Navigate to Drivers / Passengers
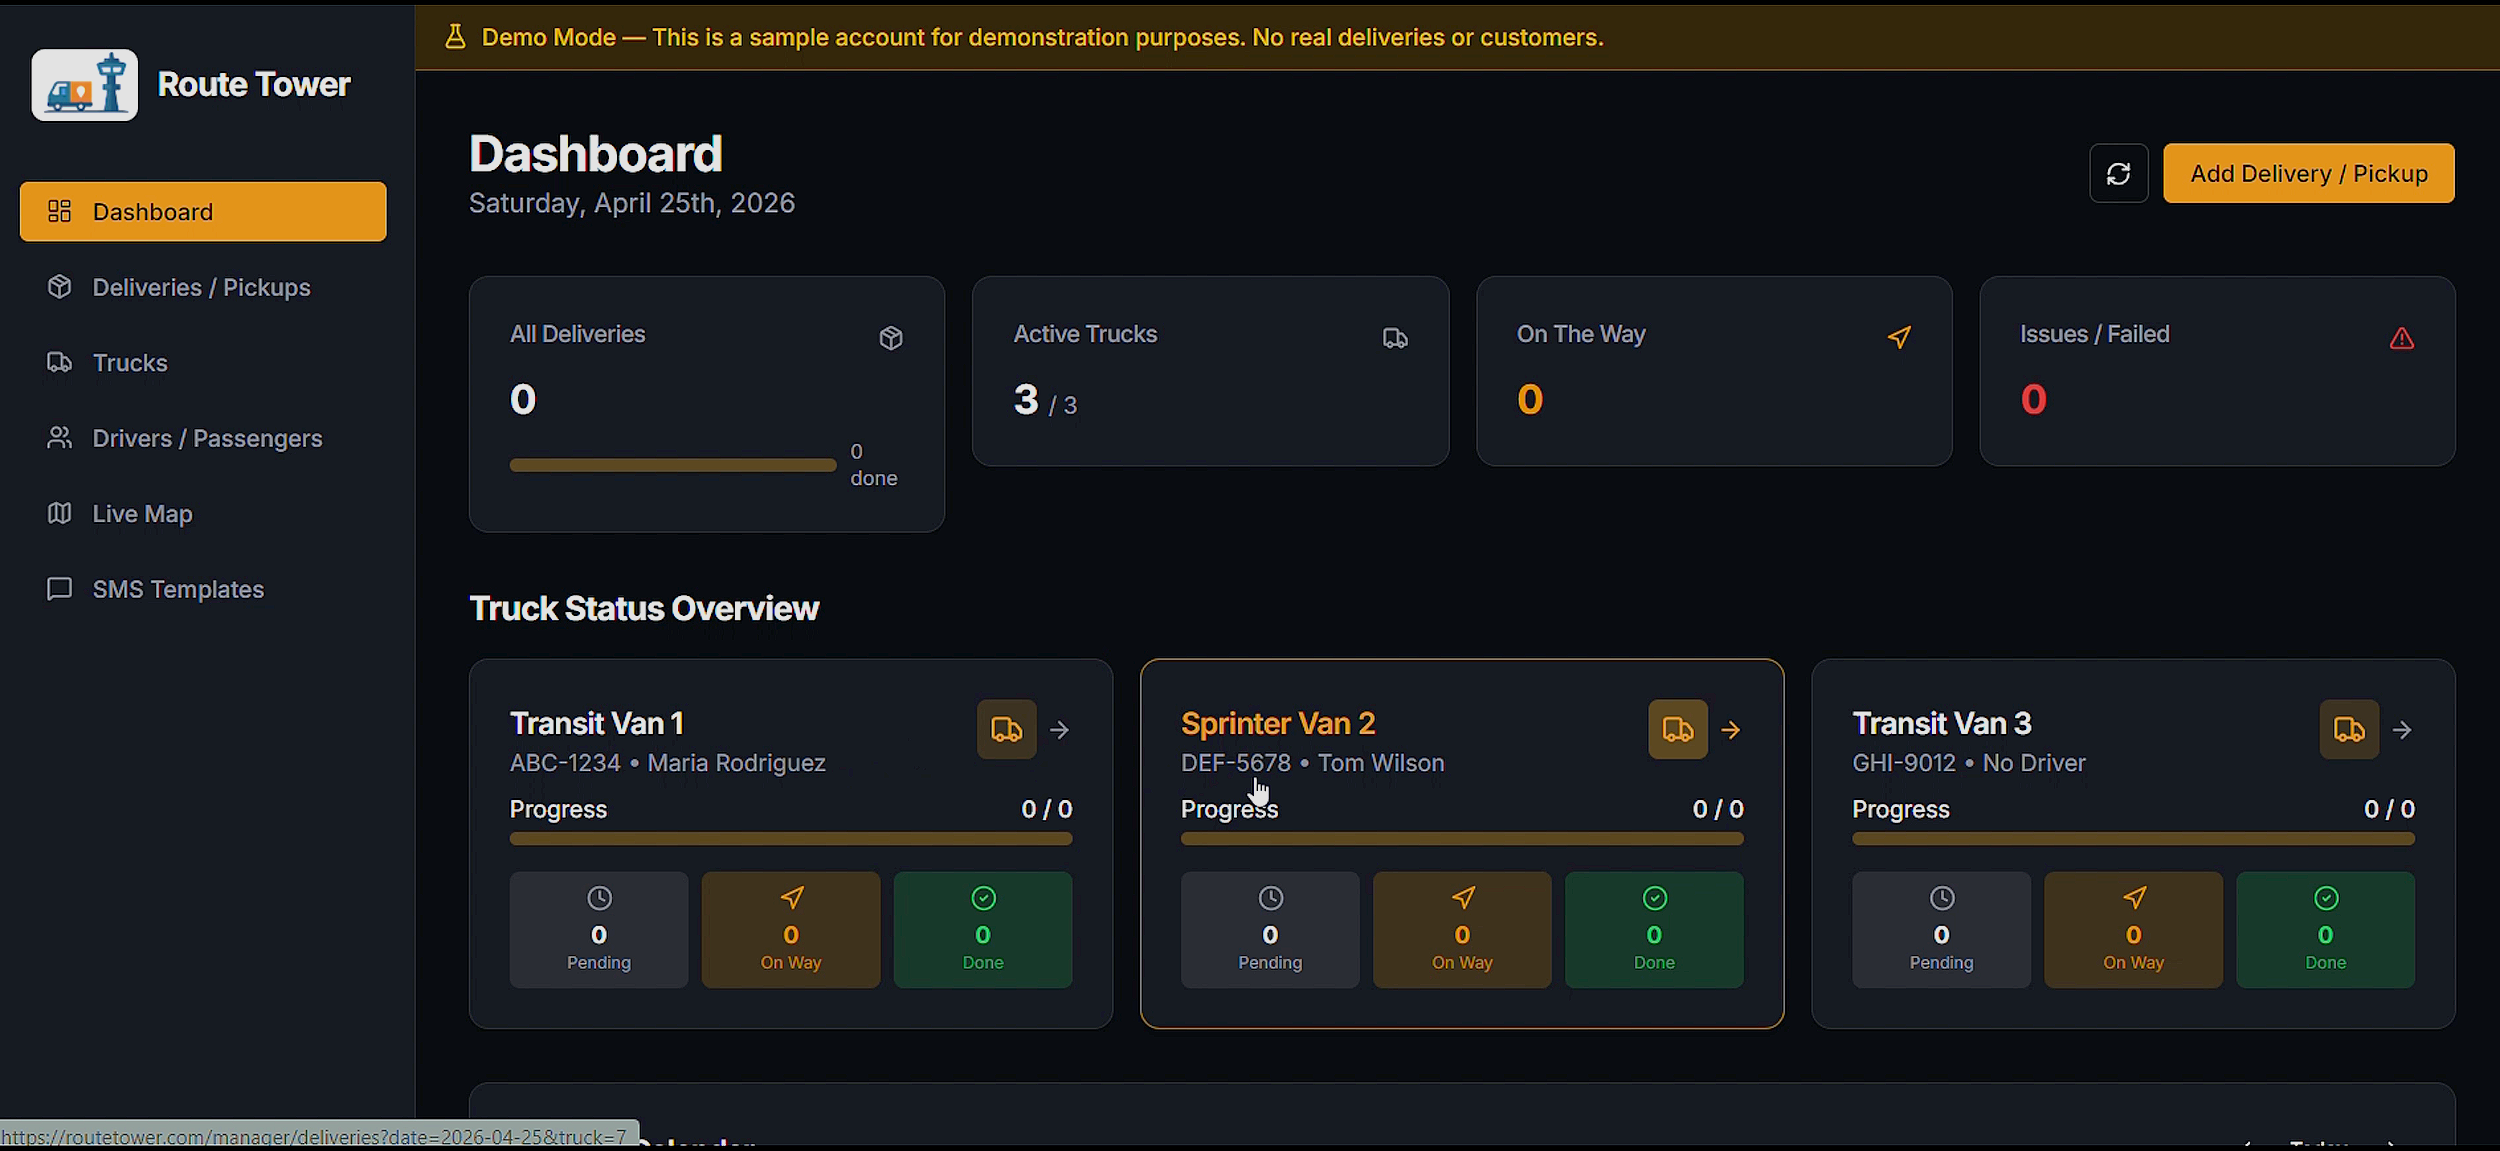 207,438
